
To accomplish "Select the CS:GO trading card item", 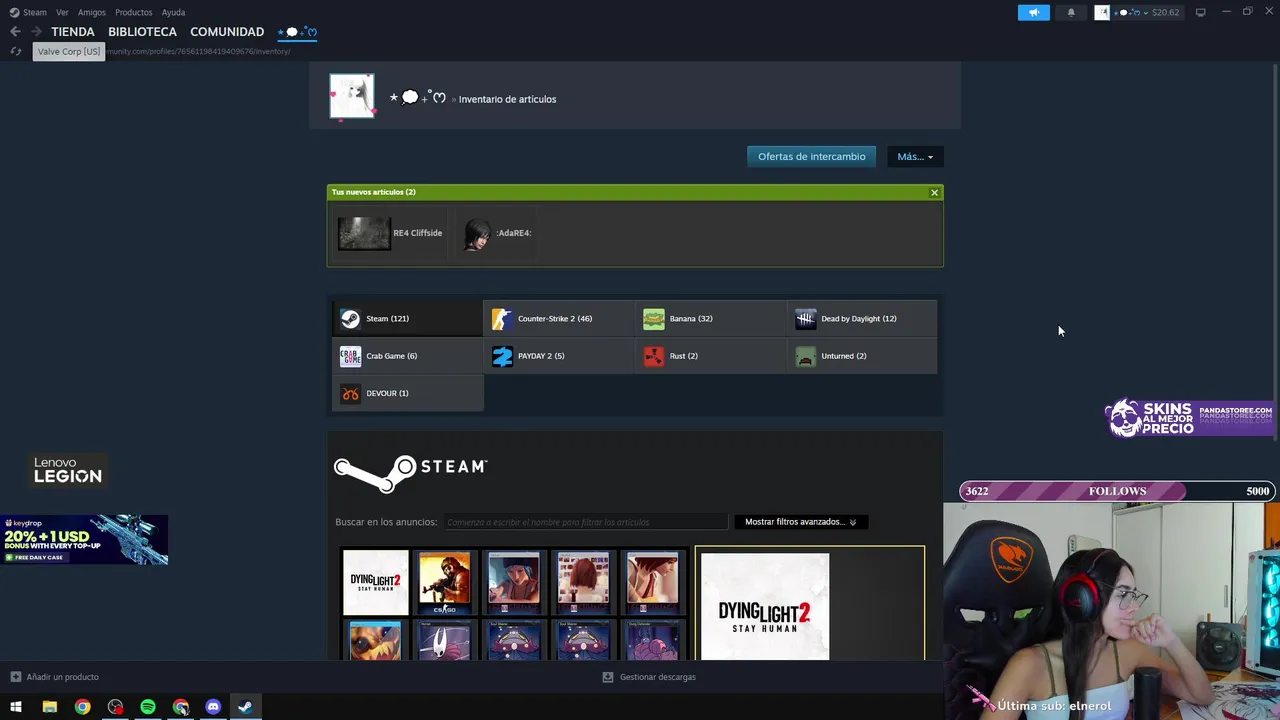I will (x=445, y=582).
